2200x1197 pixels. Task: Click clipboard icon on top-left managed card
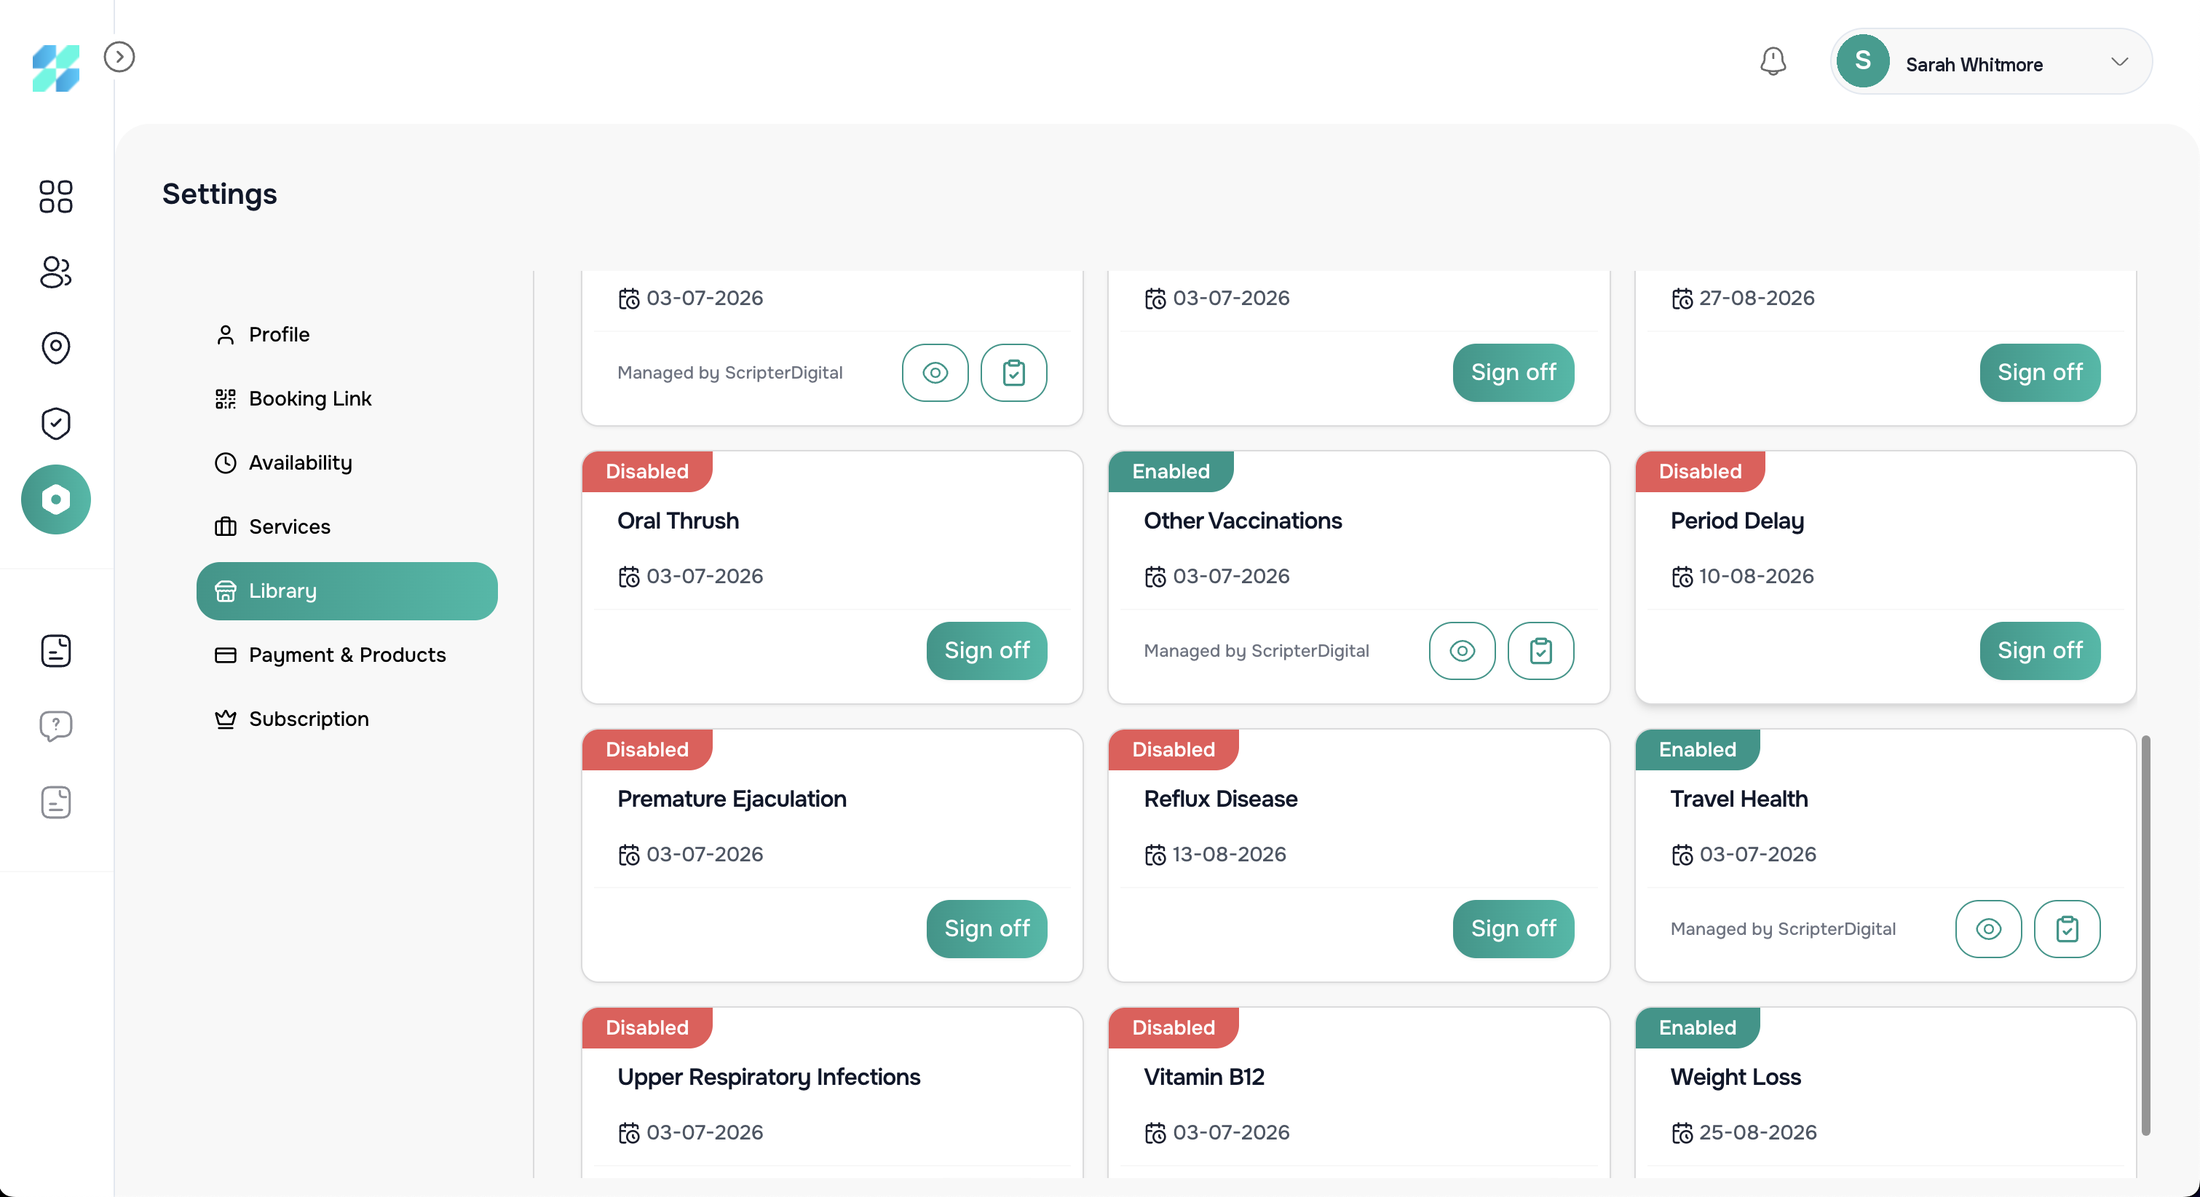pos(1014,373)
